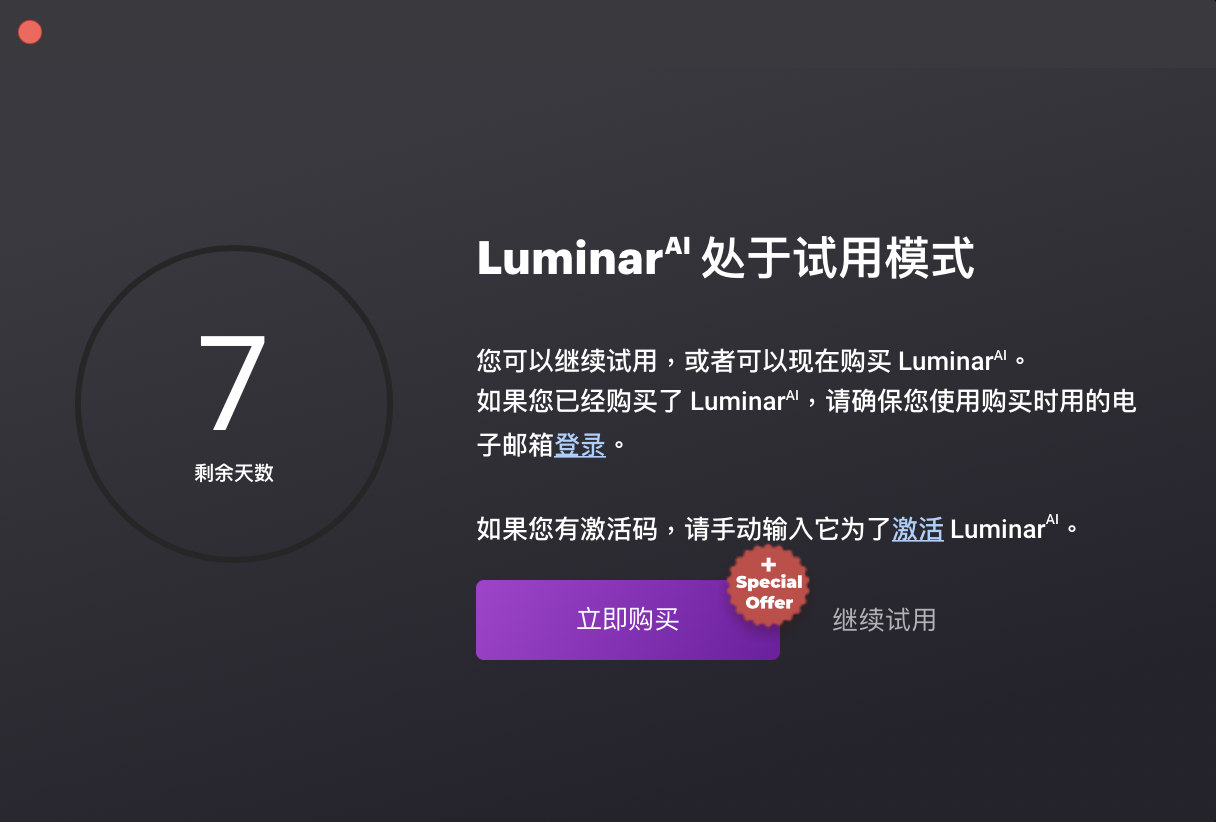The image size is (1216, 822).
Task: Click the plus sign on the Special Offer badge
Action: click(769, 565)
